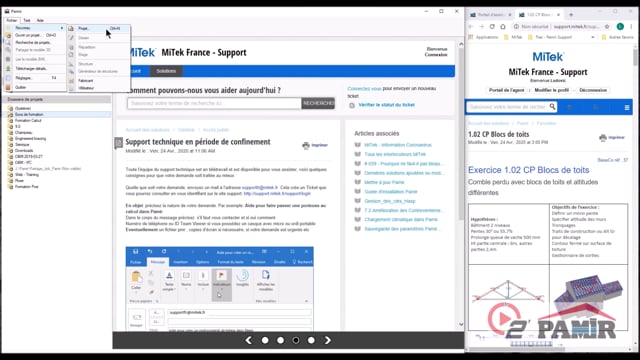Select the Engineered bracing folder in the tree
Image resolution: width=640 pixels, height=360 pixels.
pos(30,139)
